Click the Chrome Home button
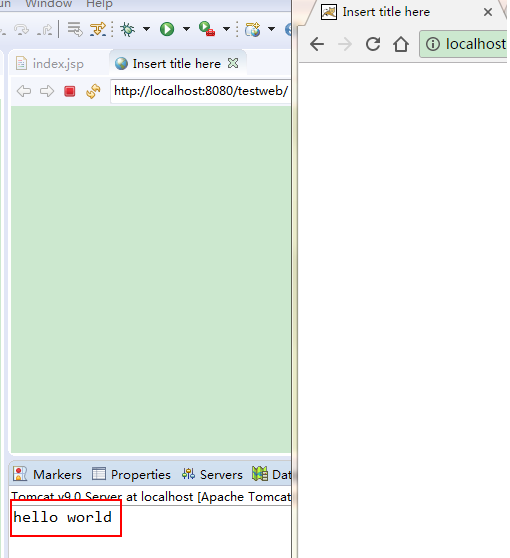Image resolution: width=510 pixels, height=558 pixels. pyautogui.click(x=401, y=44)
